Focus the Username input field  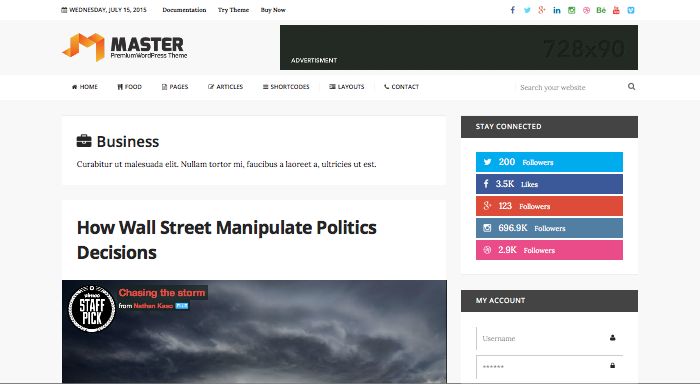(549, 338)
